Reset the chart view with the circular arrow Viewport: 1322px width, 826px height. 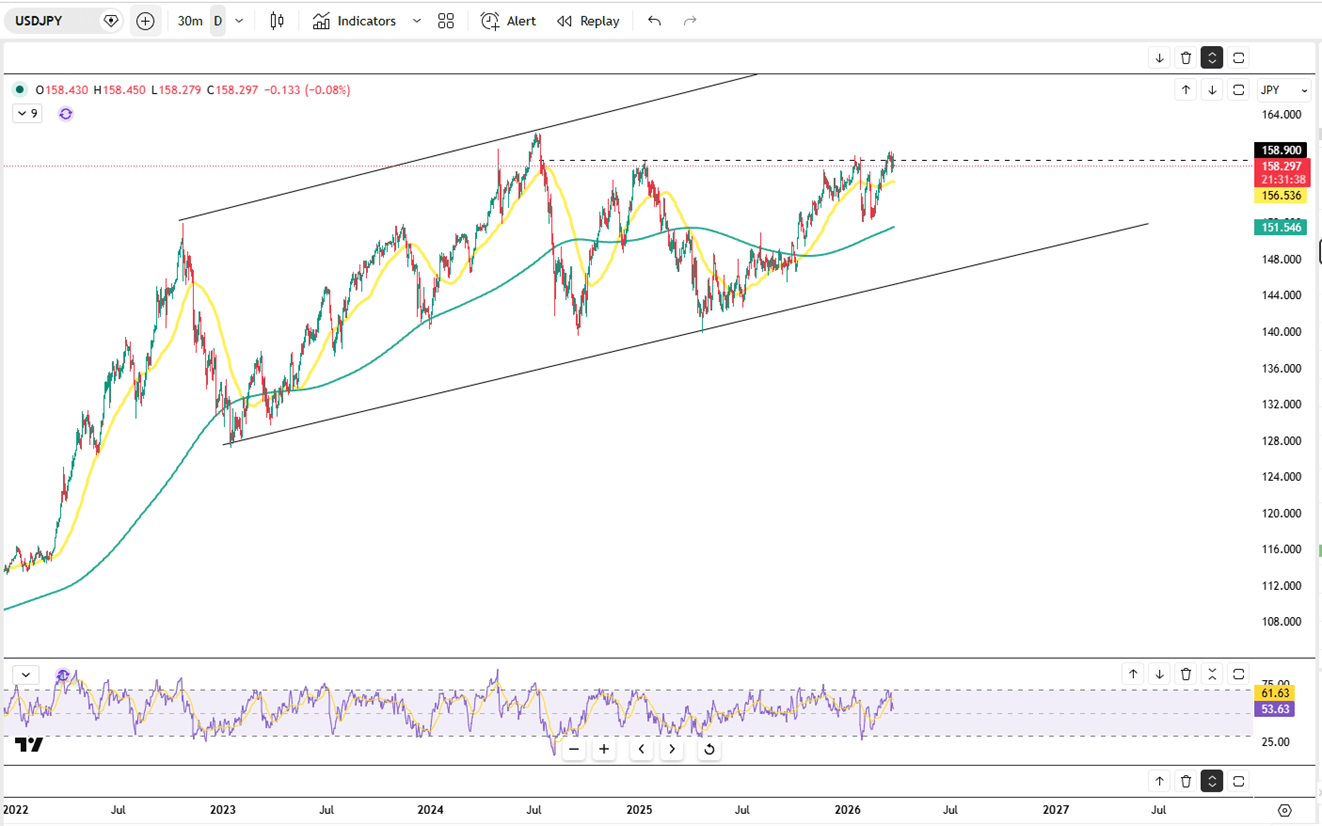pyautogui.click(x=709, y=749)
